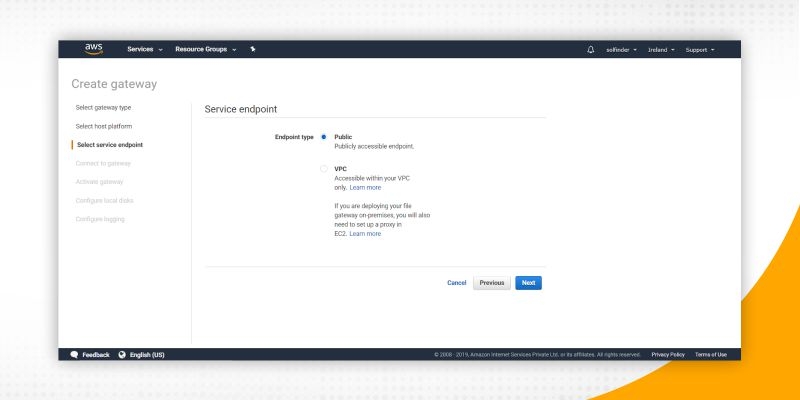Expand the Resource Groups dropdown
The height and width of the screenshot is (400, 800).
205,49
